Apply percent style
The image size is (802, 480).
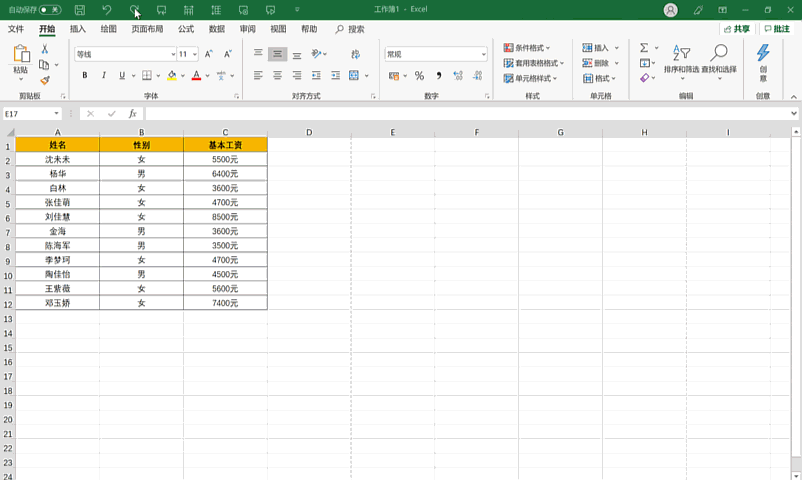coord(419,76)
